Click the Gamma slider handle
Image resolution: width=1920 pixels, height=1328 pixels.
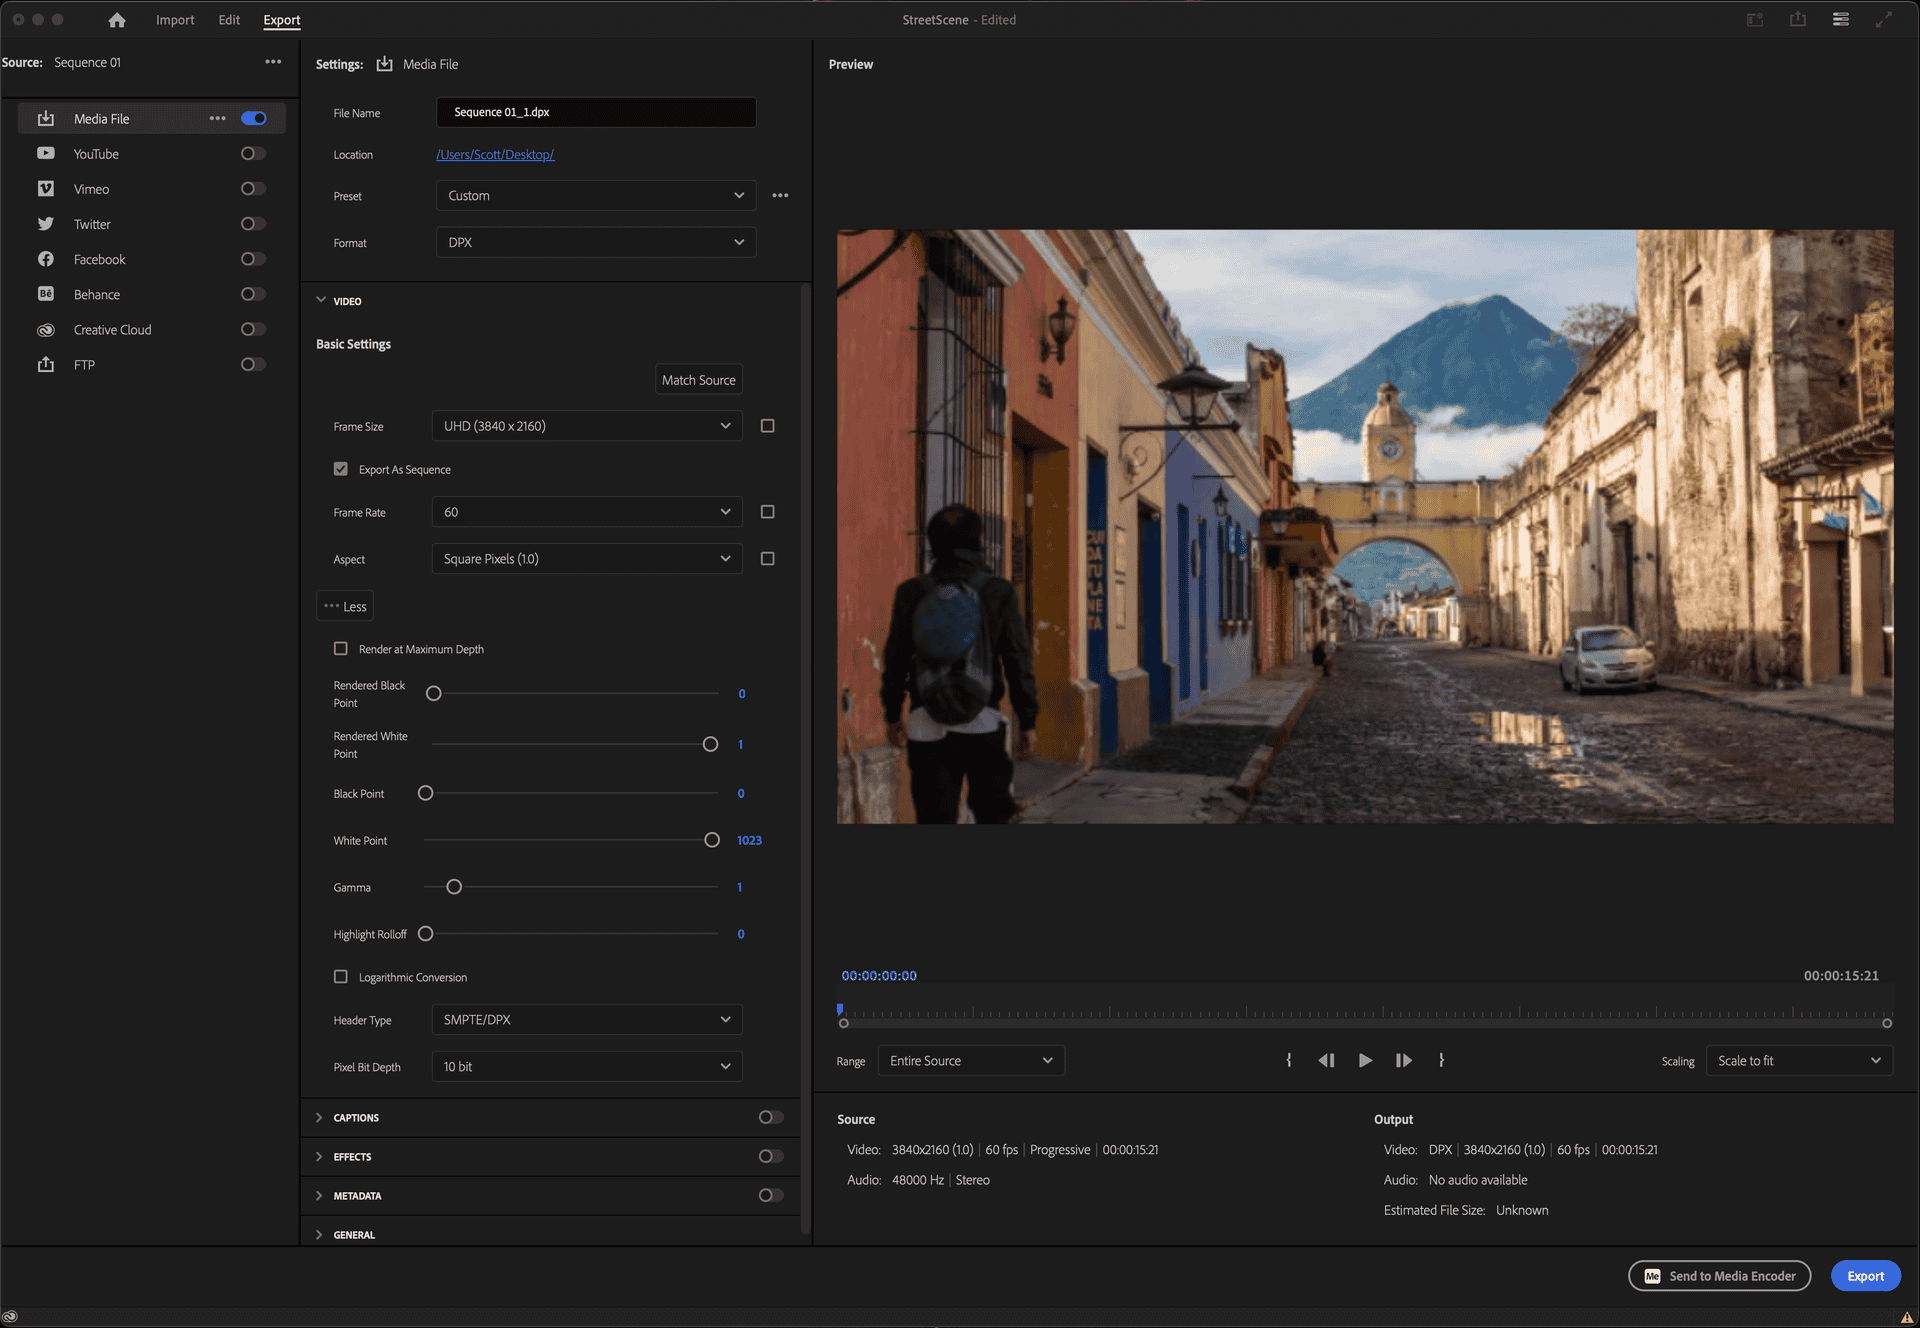[x=454, y=887]
